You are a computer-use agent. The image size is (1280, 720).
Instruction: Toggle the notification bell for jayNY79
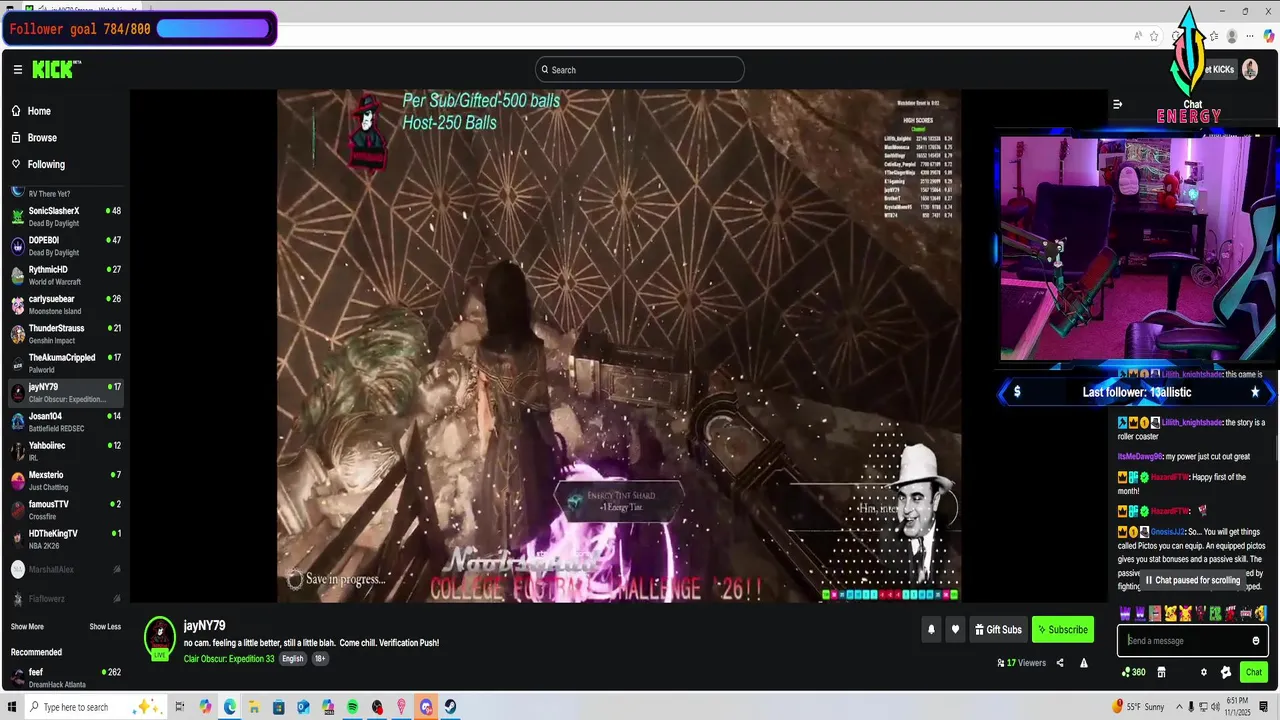click(x=931, y=630)
